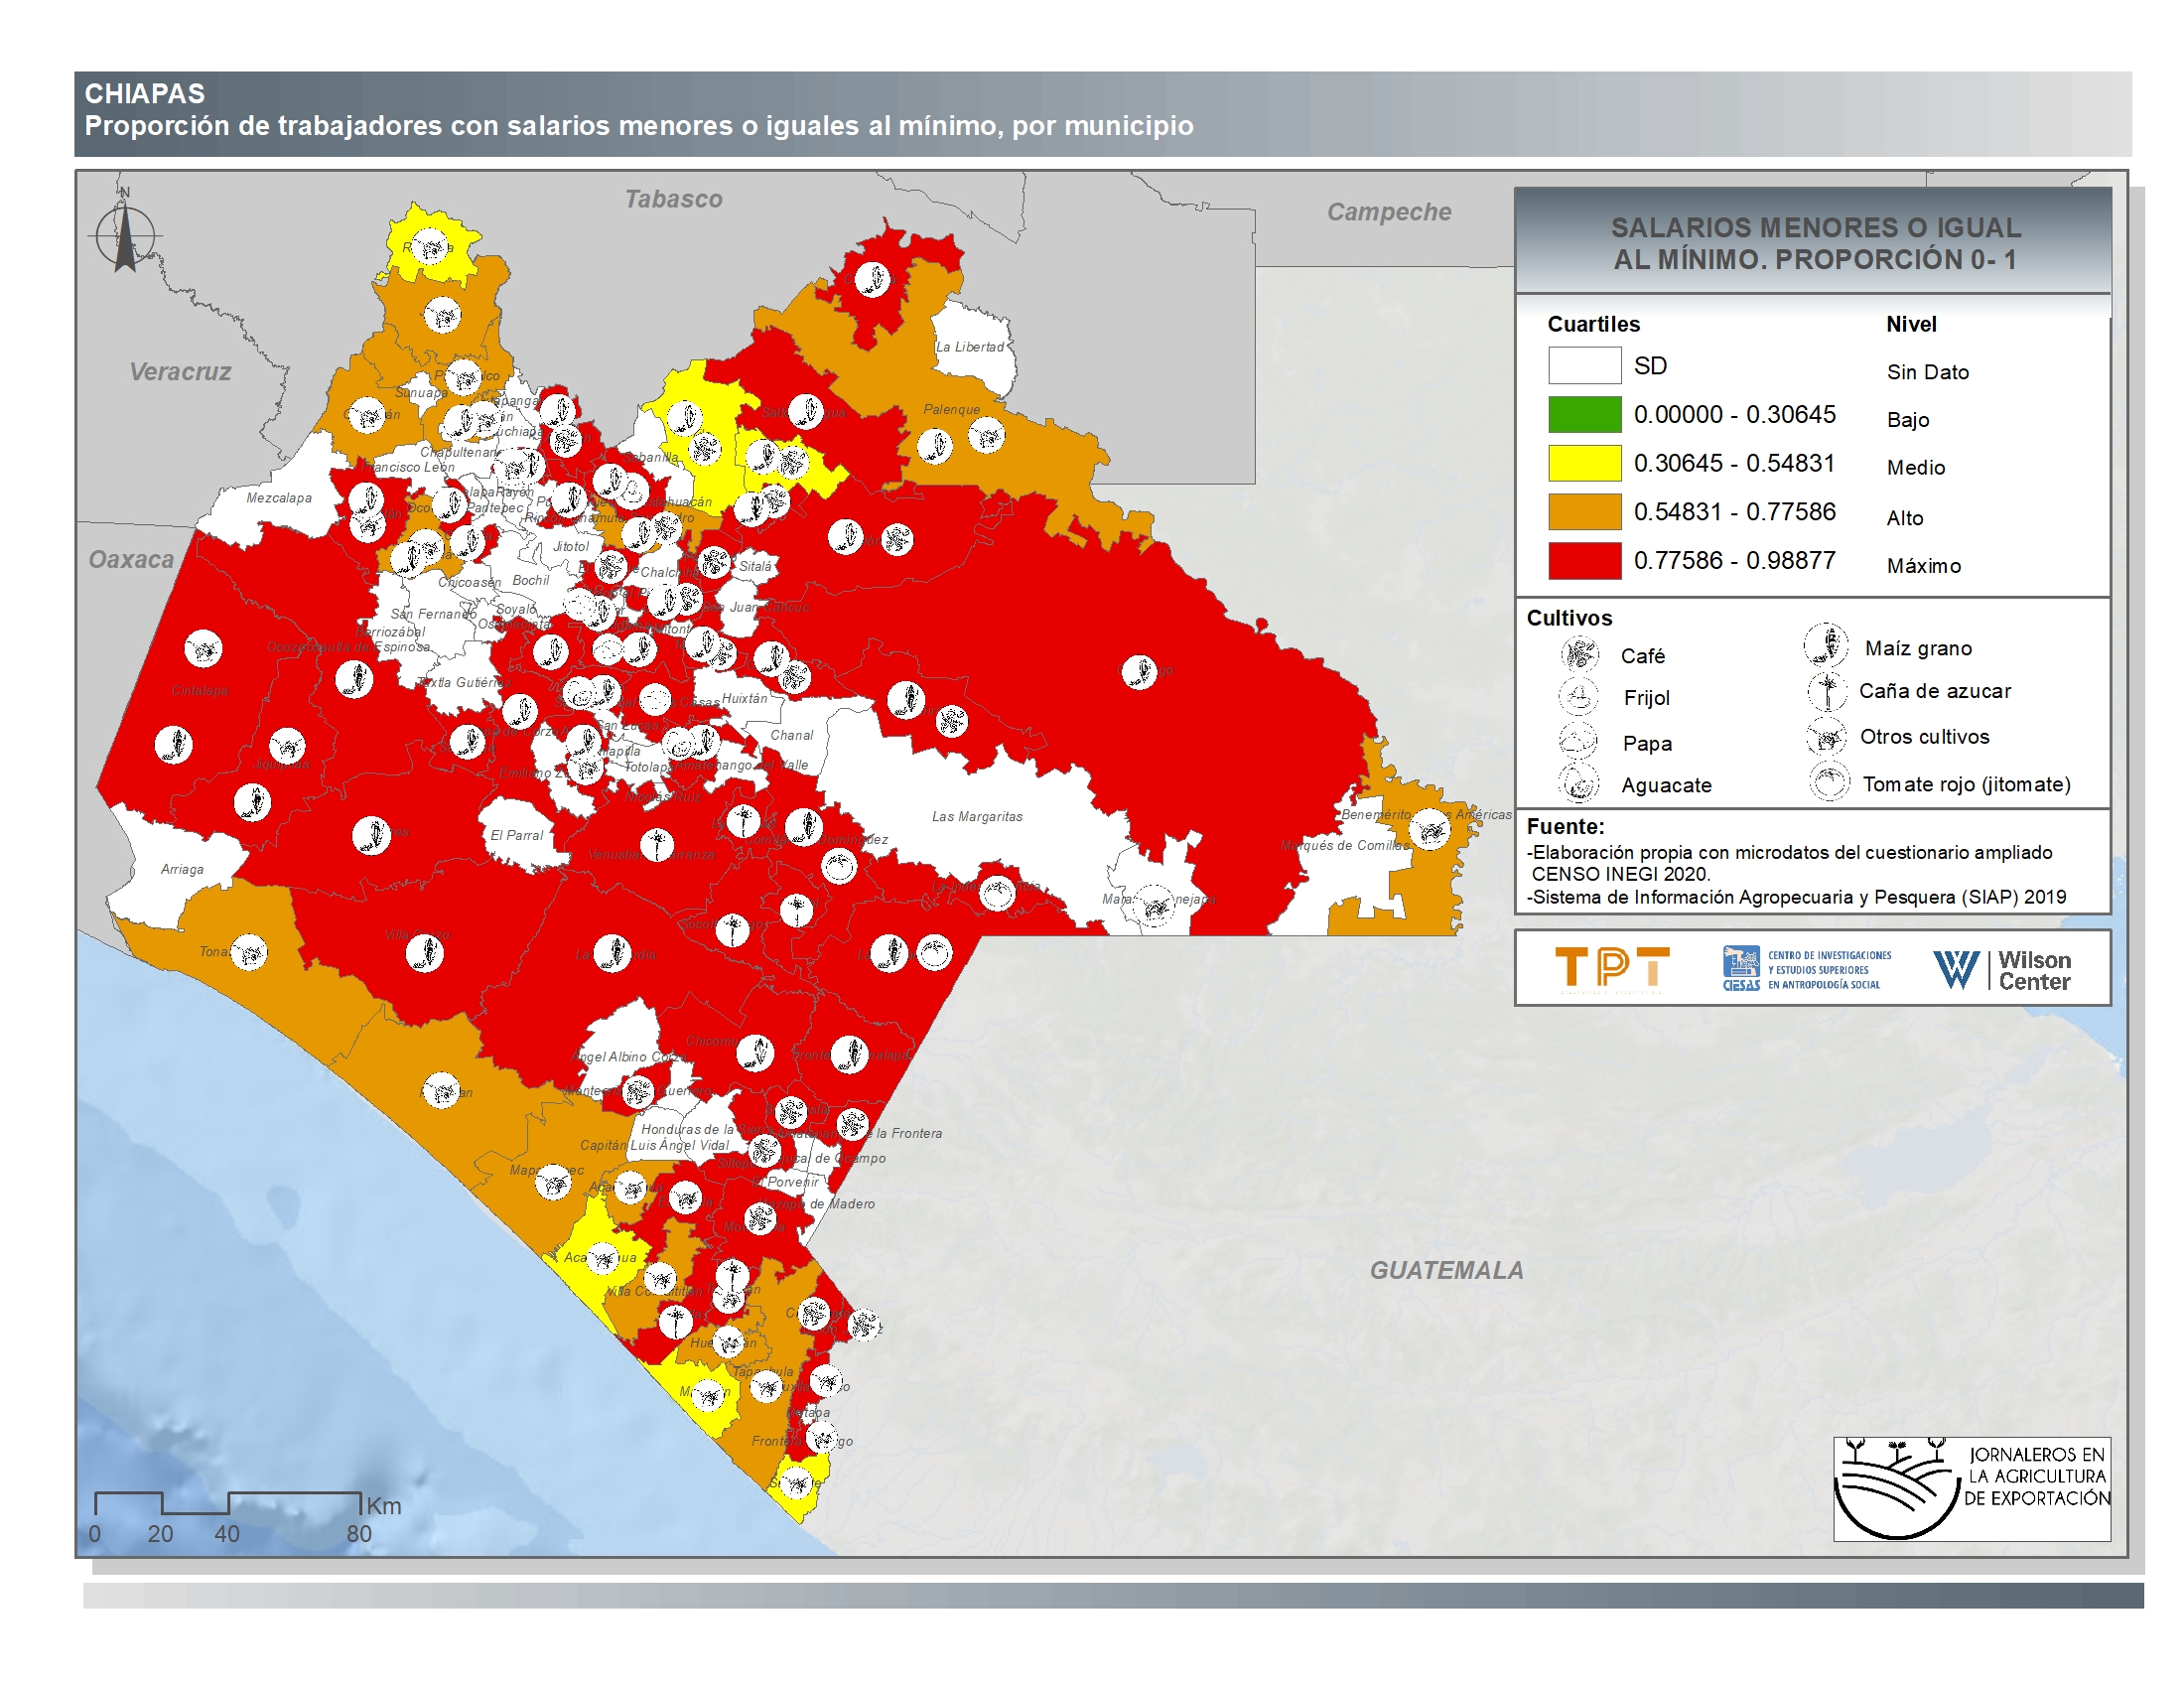Click the Aguacate crop legend icon
This screenshot has height=1688, width=2184.
pyautogui.click(x=1579, y=783)
